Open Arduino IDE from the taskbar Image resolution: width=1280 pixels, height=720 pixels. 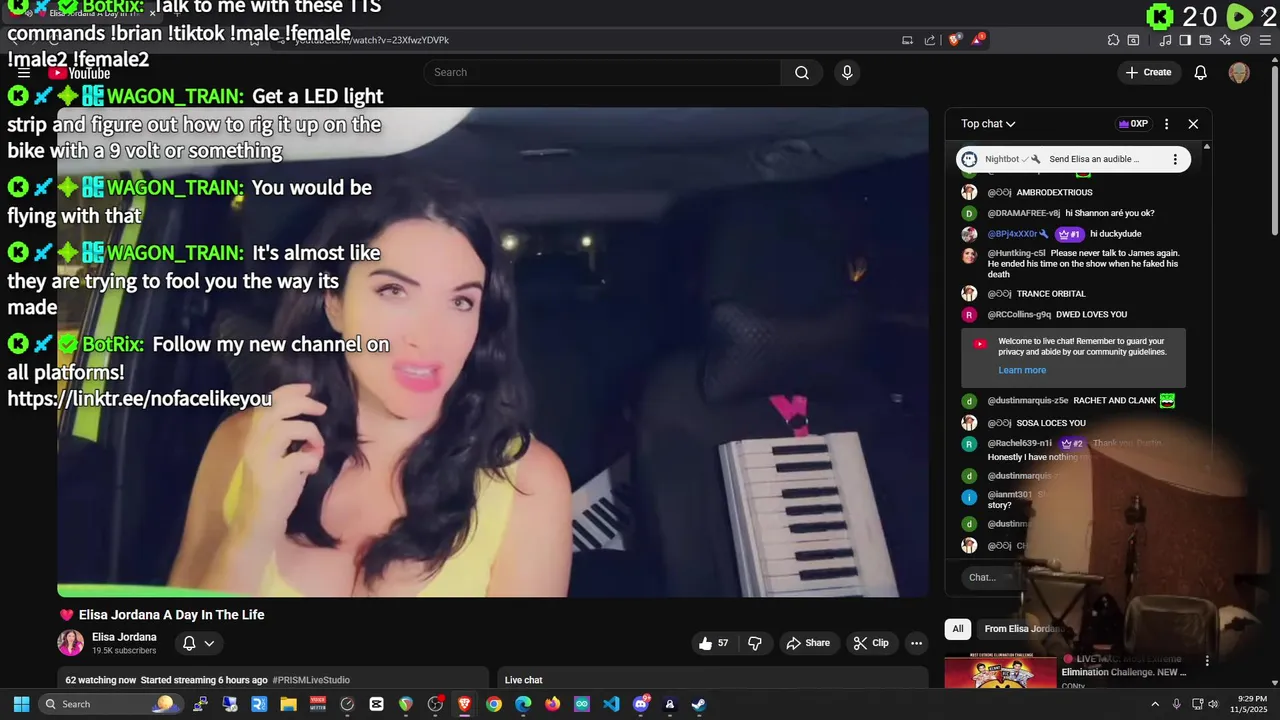point(582,704)
